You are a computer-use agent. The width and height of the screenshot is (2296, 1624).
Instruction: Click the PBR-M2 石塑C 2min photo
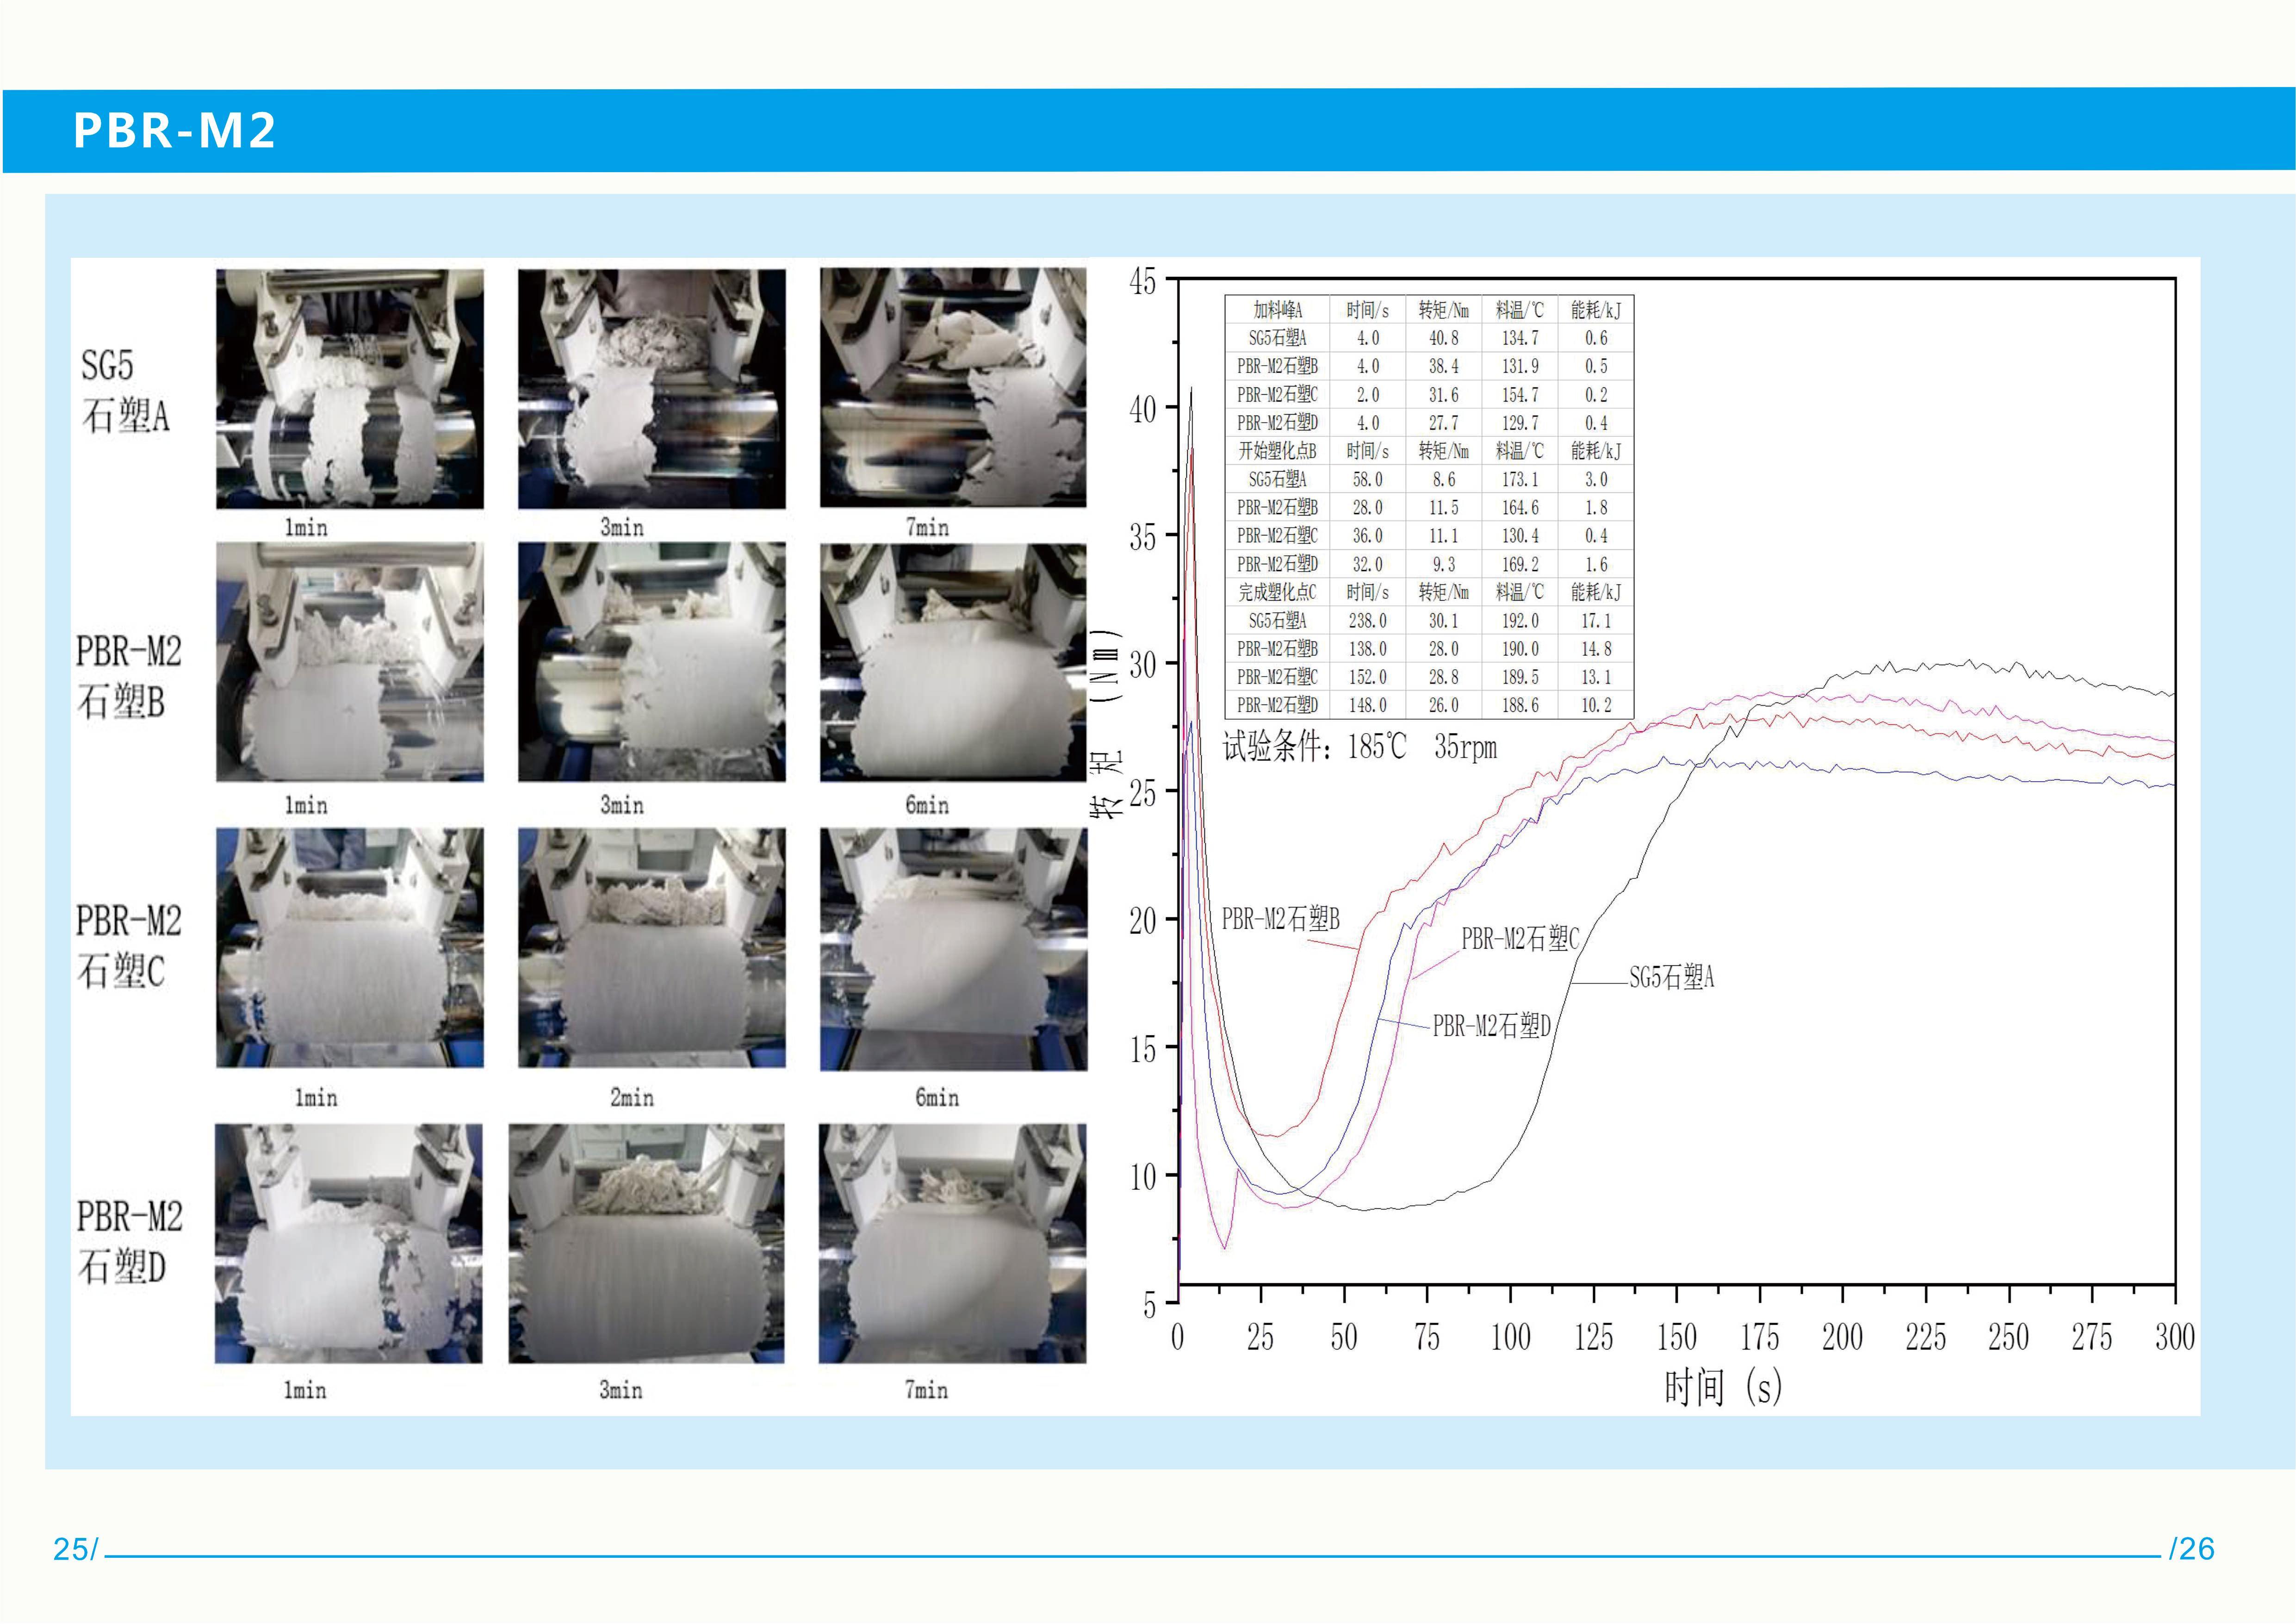tap(651, 947)
